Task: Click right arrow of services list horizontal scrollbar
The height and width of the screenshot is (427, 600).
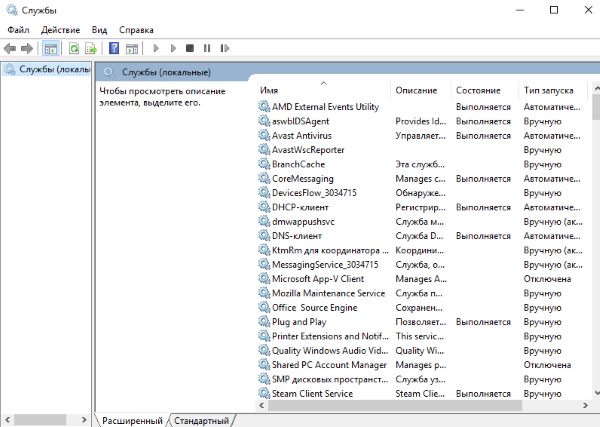Action: point(585,405)
